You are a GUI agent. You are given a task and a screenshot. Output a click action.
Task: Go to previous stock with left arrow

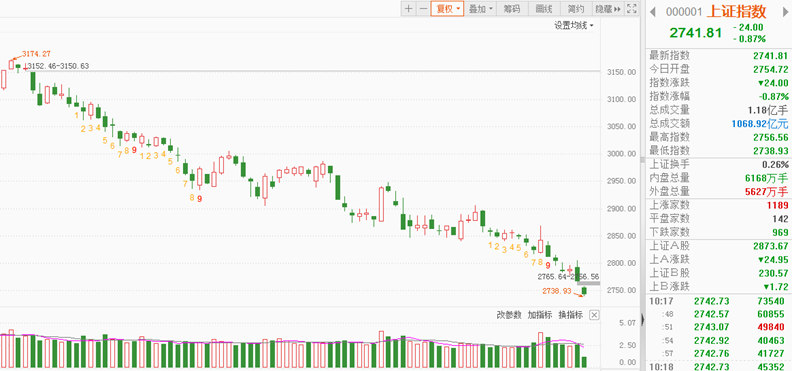652,12
